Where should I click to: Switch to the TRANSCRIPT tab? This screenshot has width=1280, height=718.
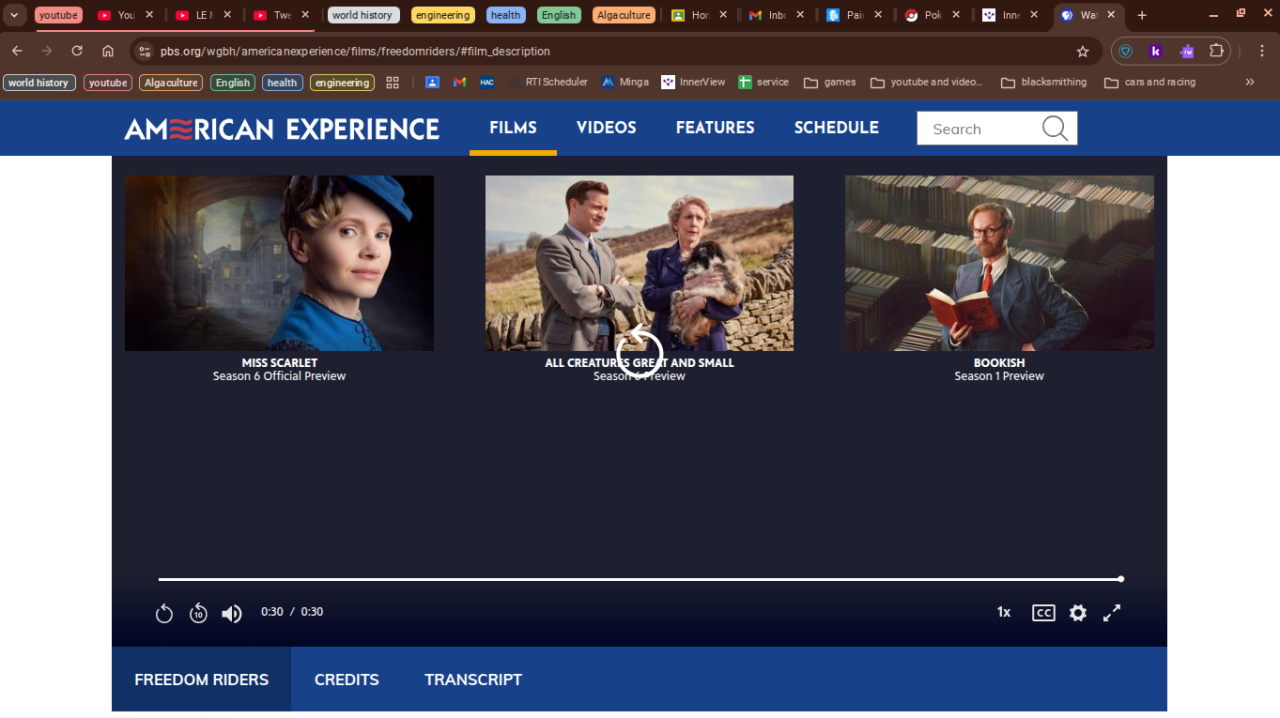point(473,679)
